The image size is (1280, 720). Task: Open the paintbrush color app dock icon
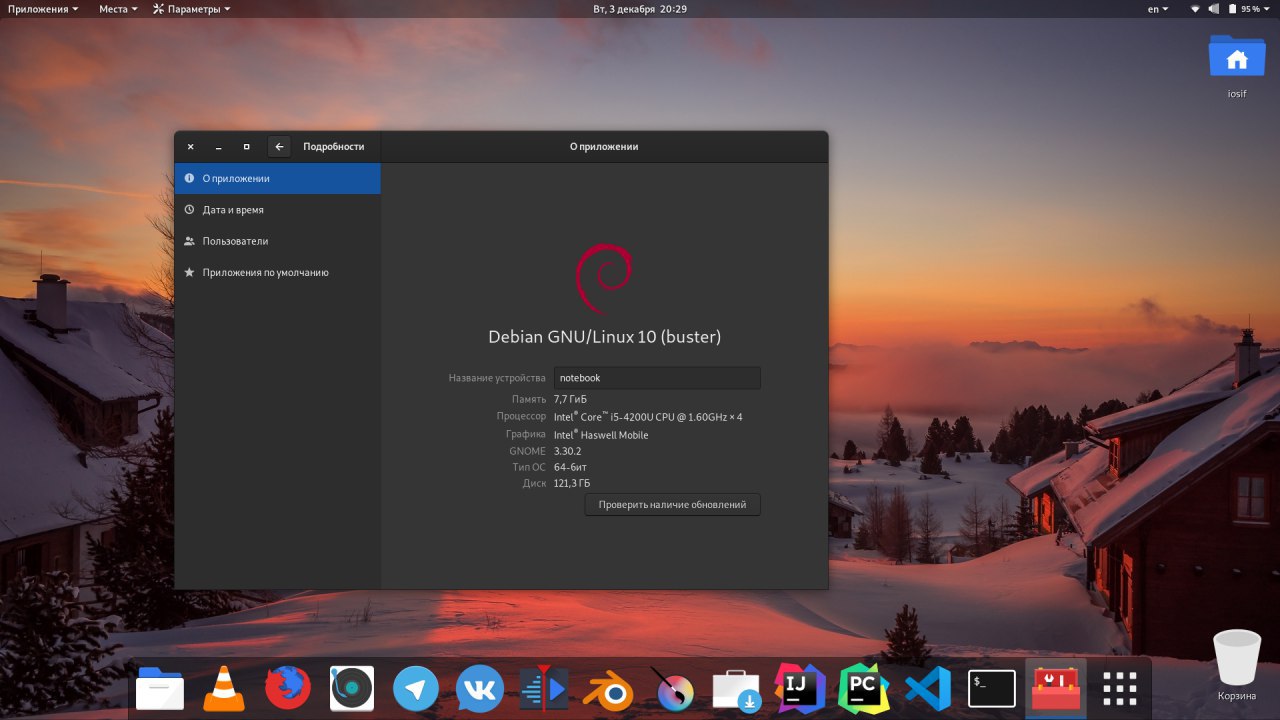672,688
